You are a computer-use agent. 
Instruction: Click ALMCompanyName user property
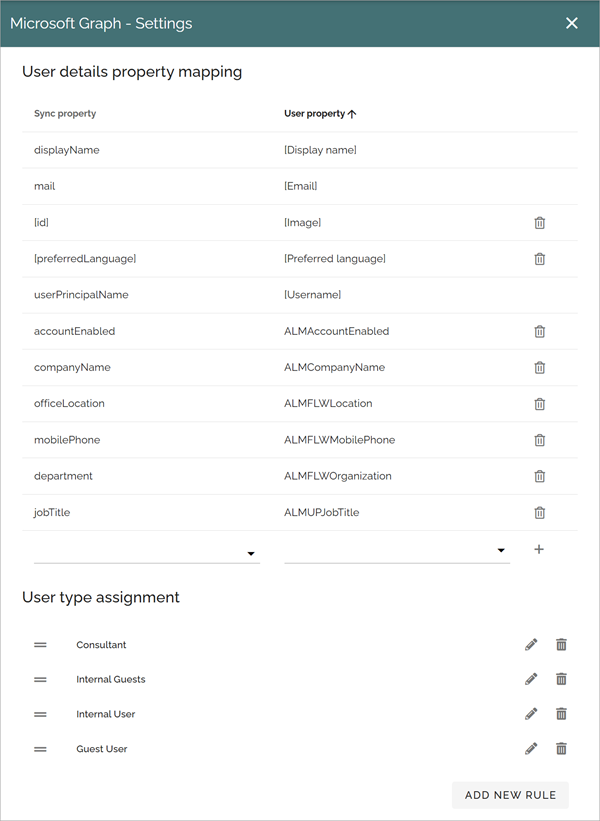point(335,368)
